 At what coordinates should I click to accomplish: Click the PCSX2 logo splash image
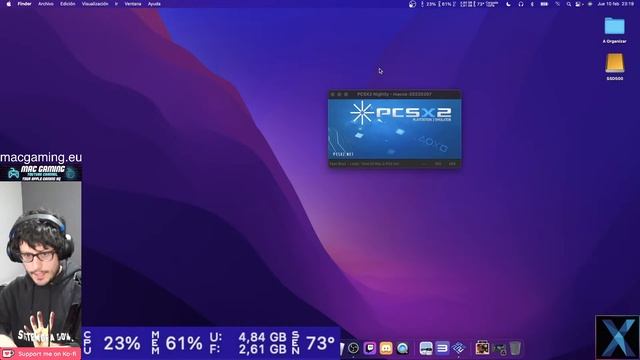click(x=395, y=129)
